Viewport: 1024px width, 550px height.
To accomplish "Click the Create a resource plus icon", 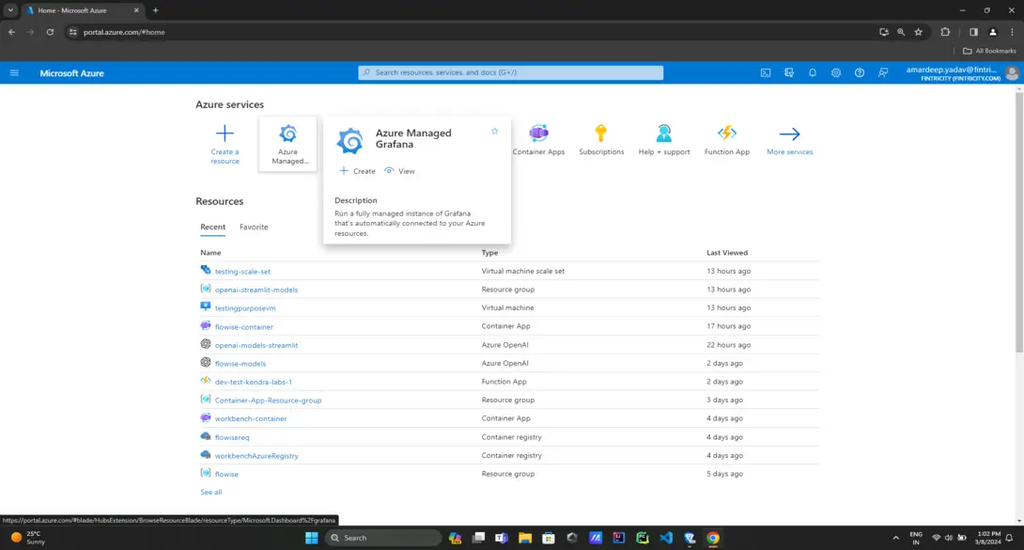I will (x=225, y=133).
